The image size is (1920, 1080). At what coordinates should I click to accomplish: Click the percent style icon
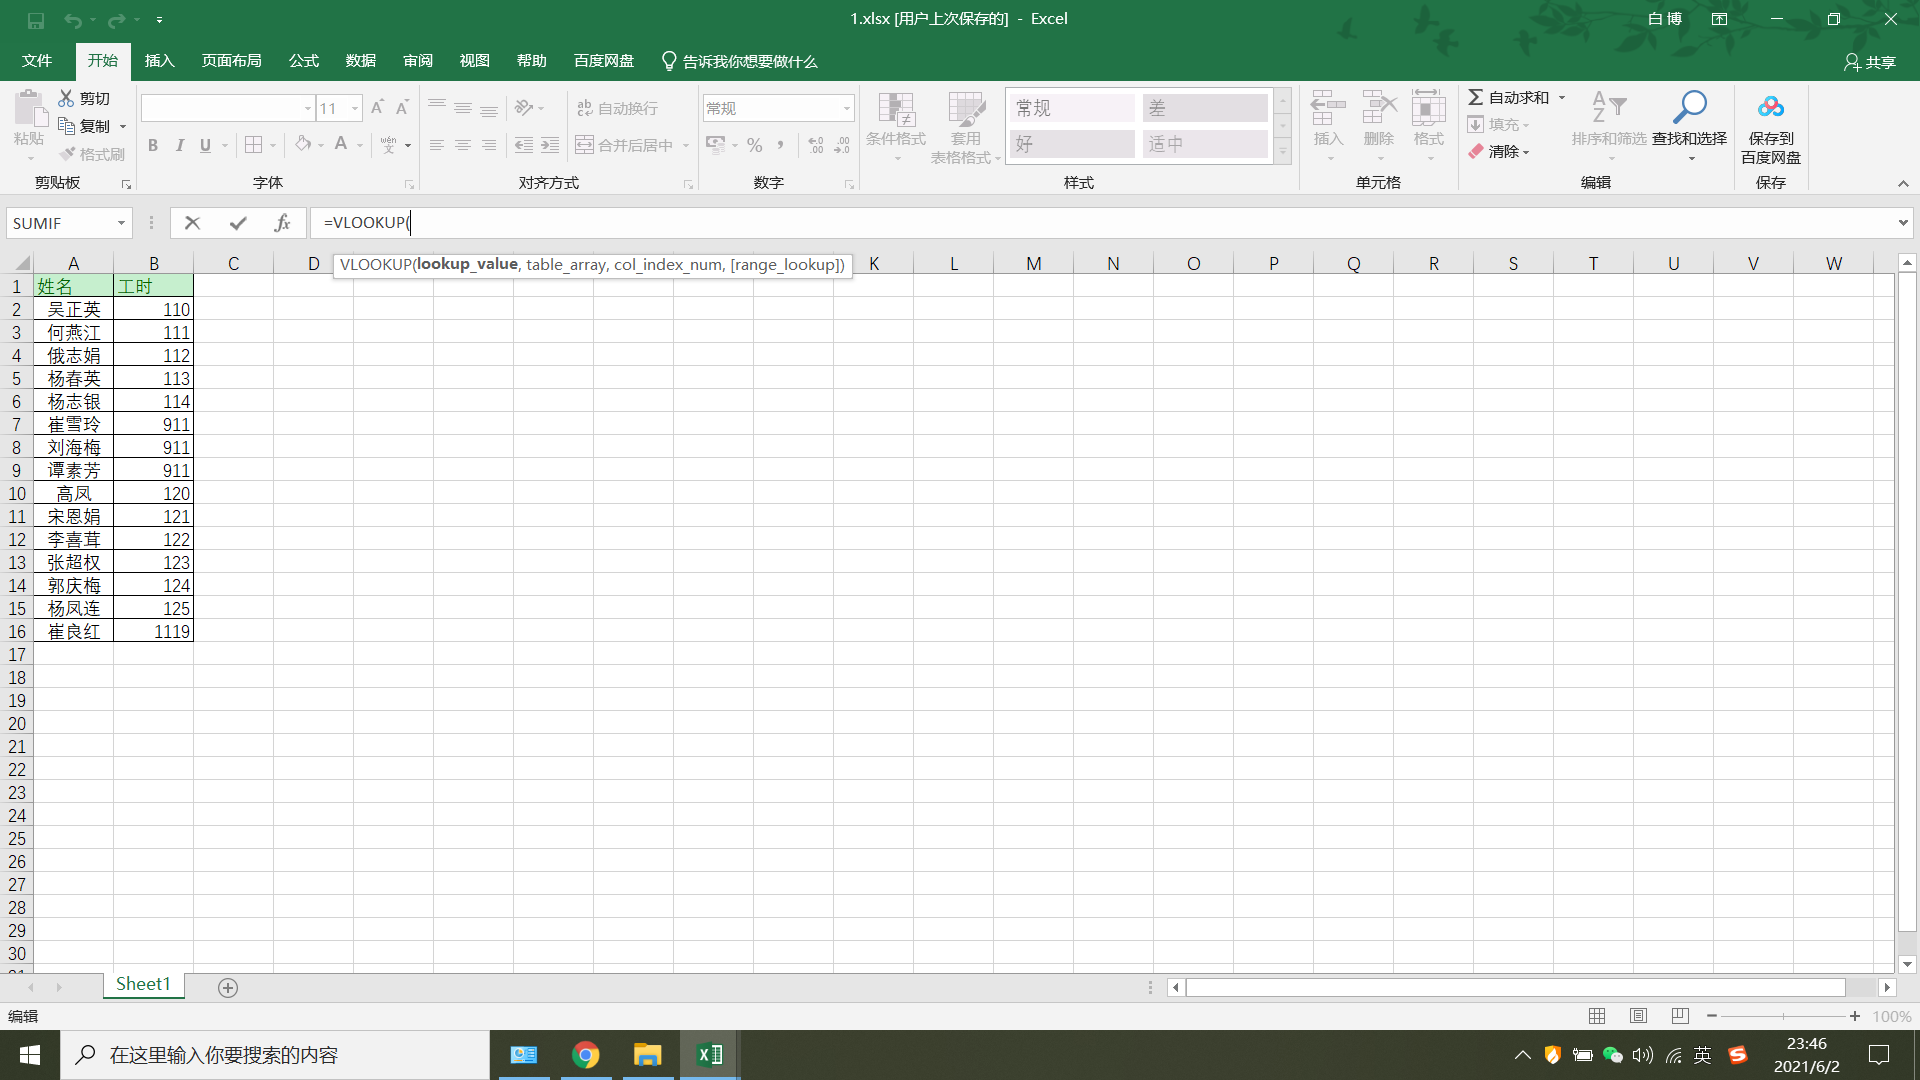(x=754, y=145)
